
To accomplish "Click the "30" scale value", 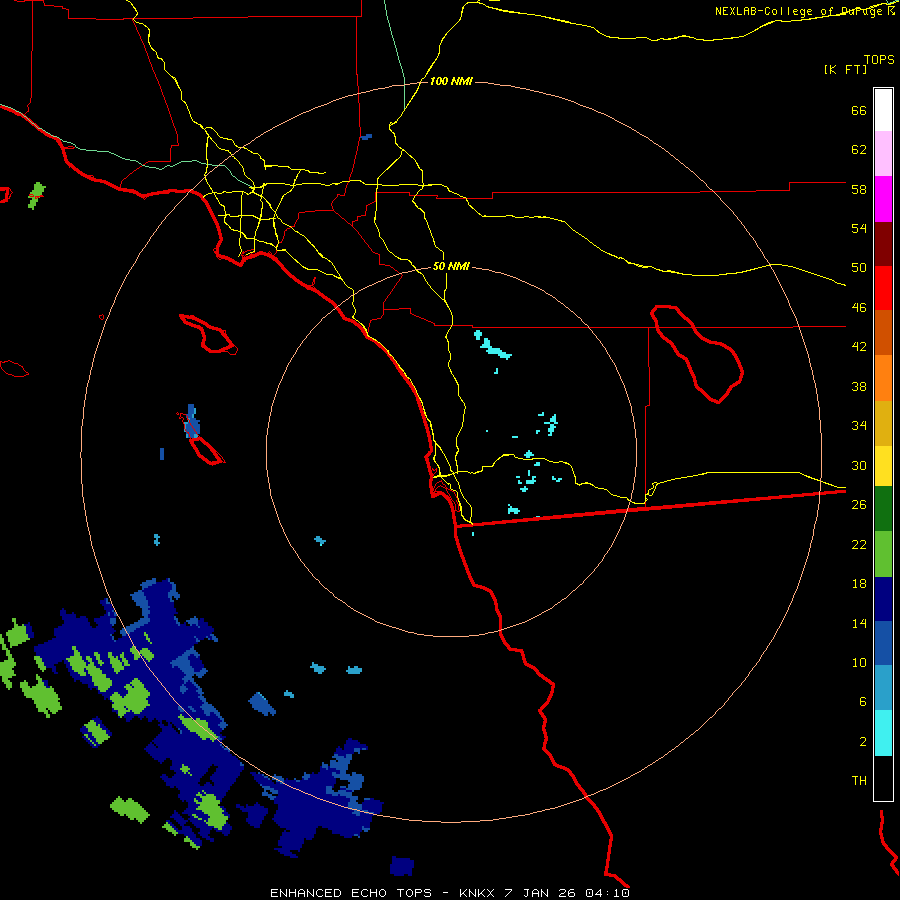I will pyautogui.click(x=859, y=465).
